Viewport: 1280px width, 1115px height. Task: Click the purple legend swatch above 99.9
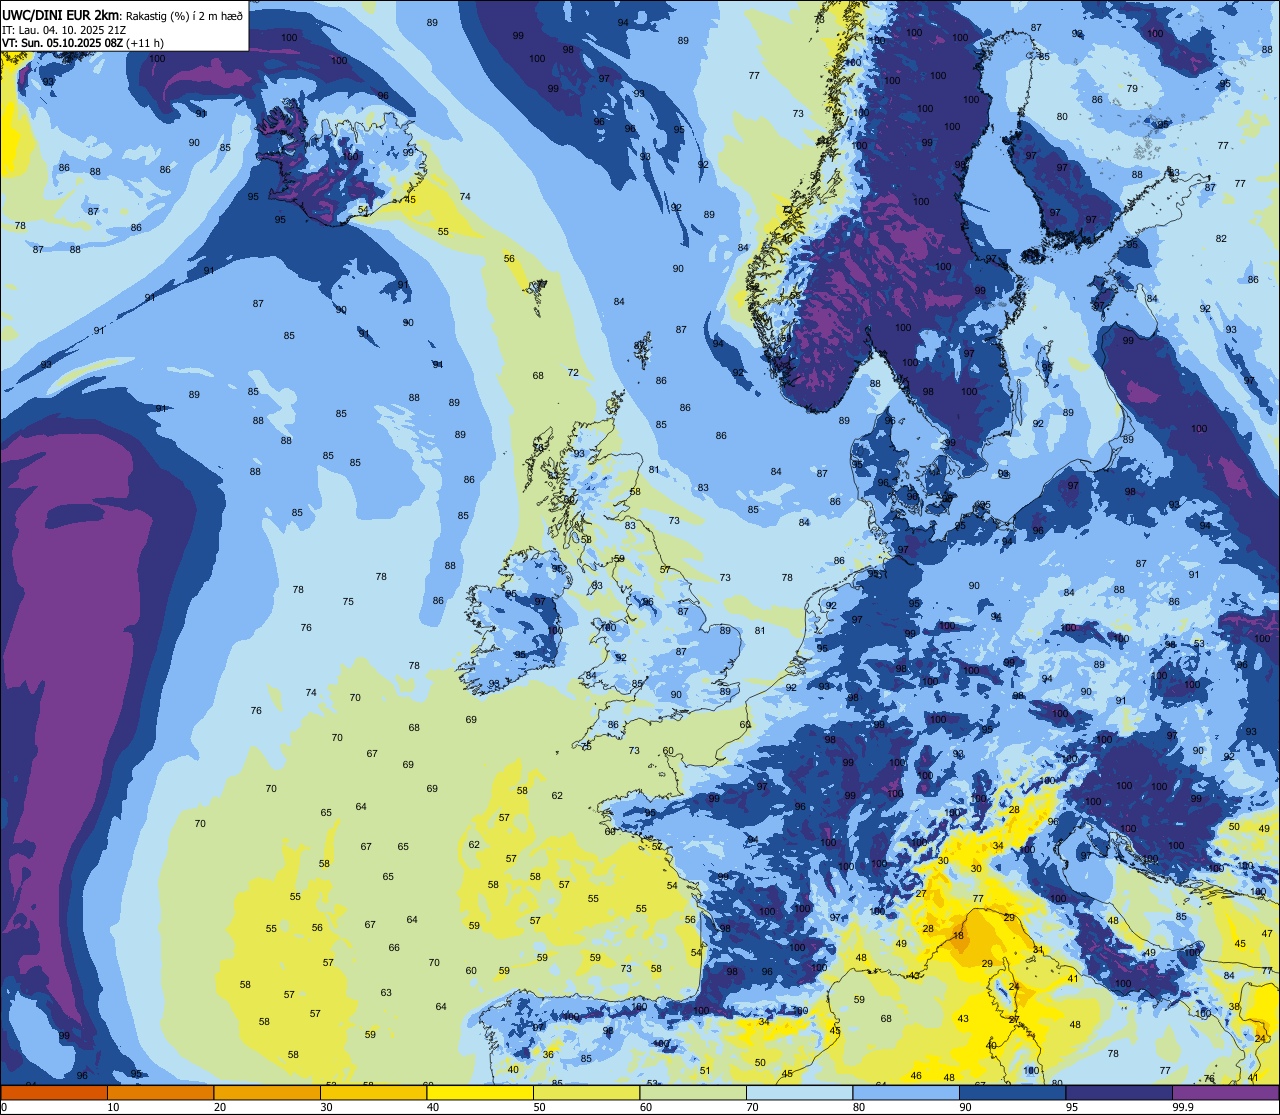pos(1225,1092)
